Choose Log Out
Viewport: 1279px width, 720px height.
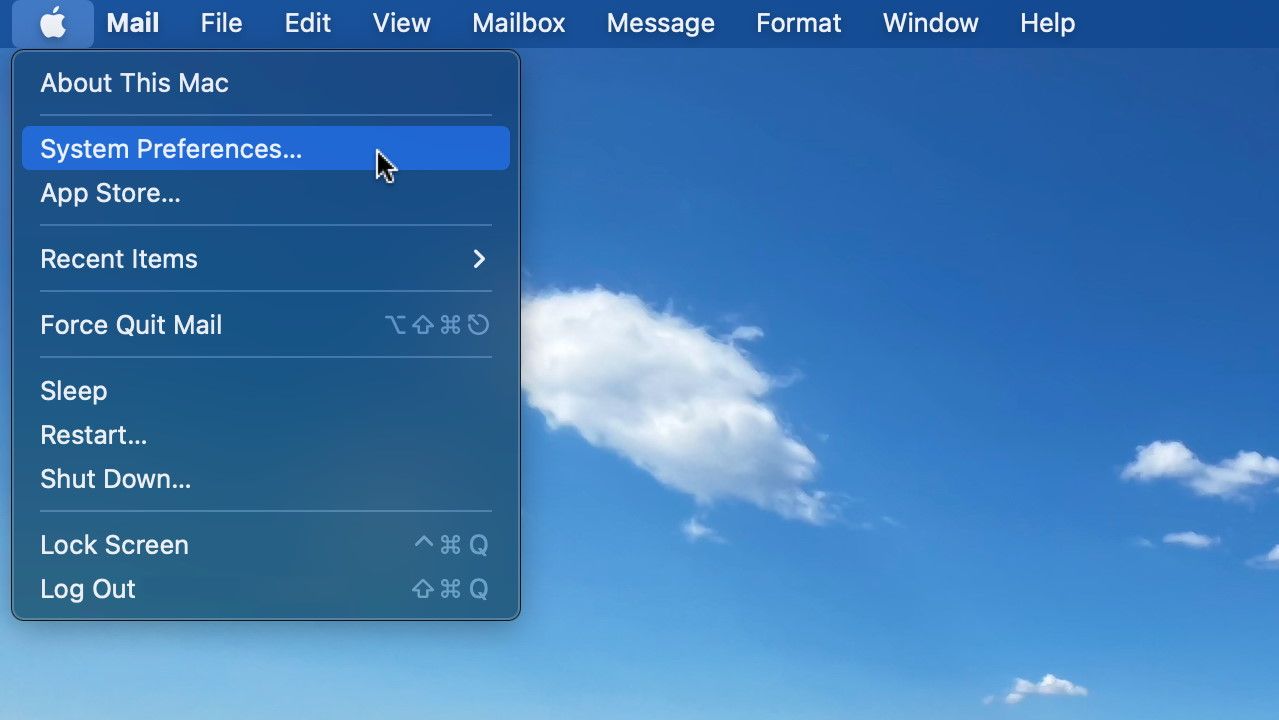click(x=266, y=589)
